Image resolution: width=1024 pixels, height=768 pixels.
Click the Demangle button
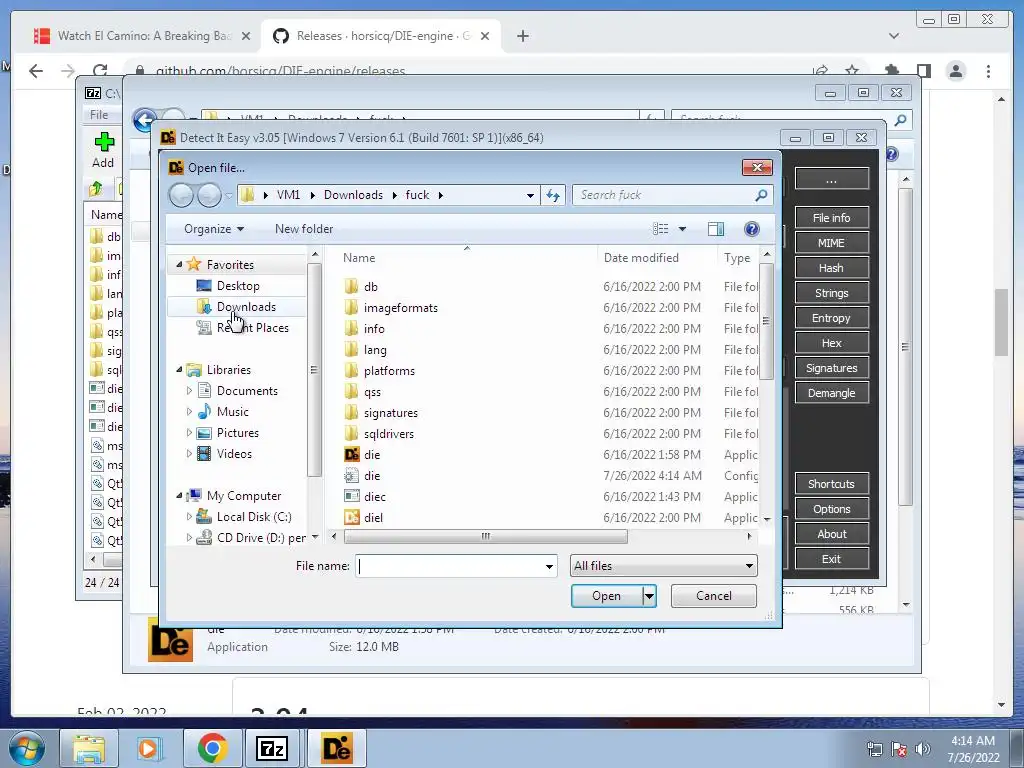point(831,393)
